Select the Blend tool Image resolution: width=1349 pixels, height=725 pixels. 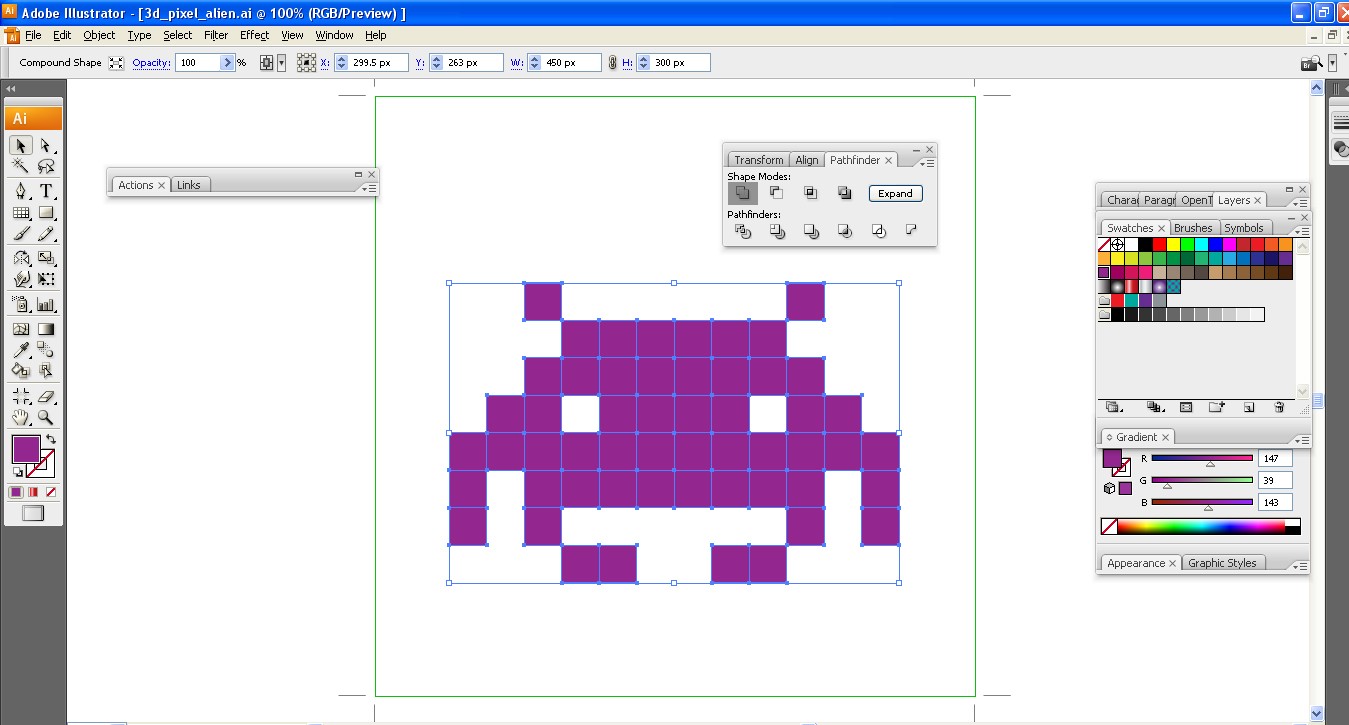[x=46, y=350]
